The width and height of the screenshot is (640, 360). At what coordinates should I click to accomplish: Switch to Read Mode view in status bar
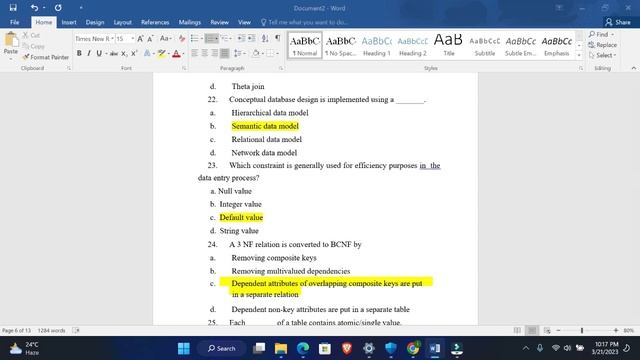pos(517,330)
